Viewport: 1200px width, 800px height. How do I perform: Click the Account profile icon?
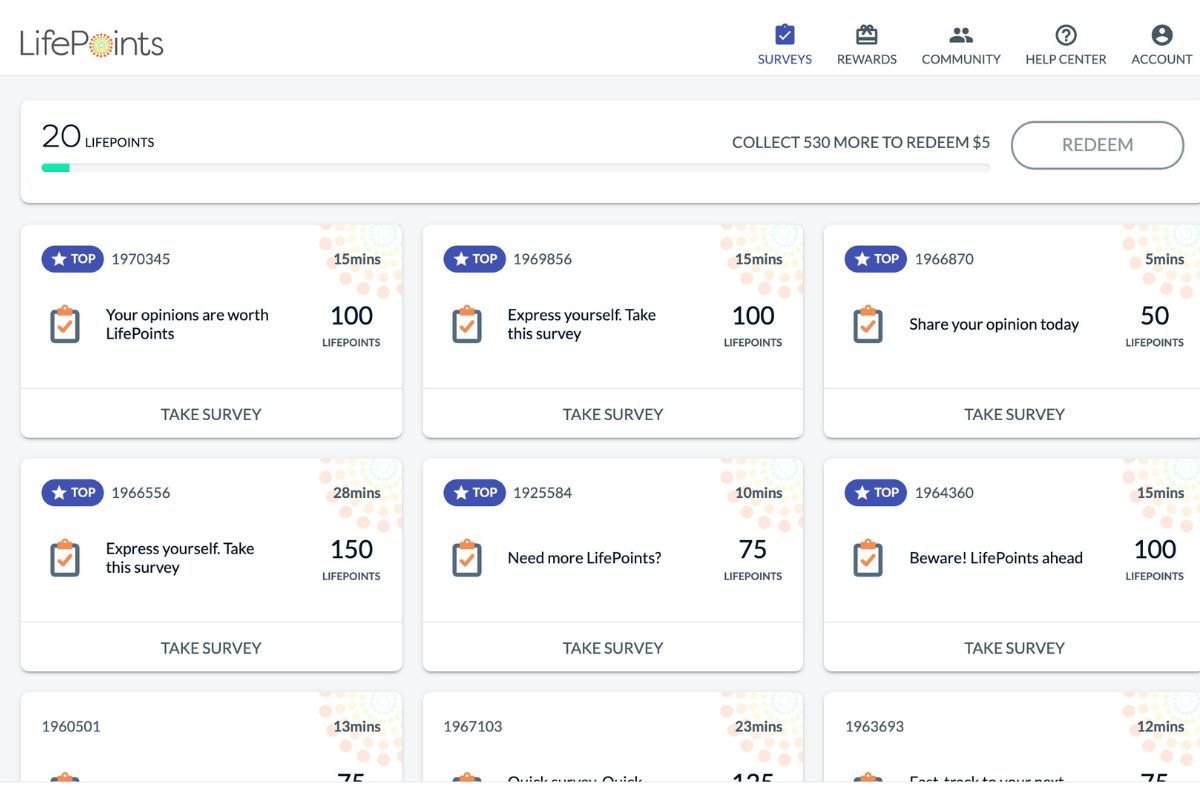point(1160,33)
